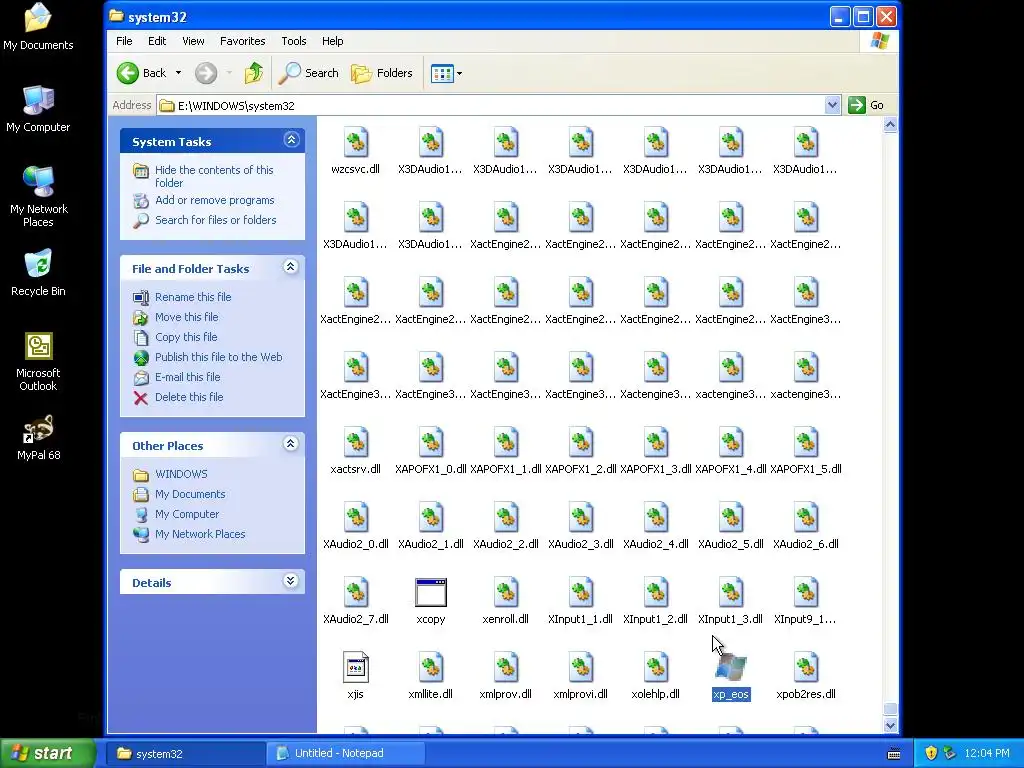Click Add or remove programs link
This screenshot has width=1024, height=768.
click(214, 200)
